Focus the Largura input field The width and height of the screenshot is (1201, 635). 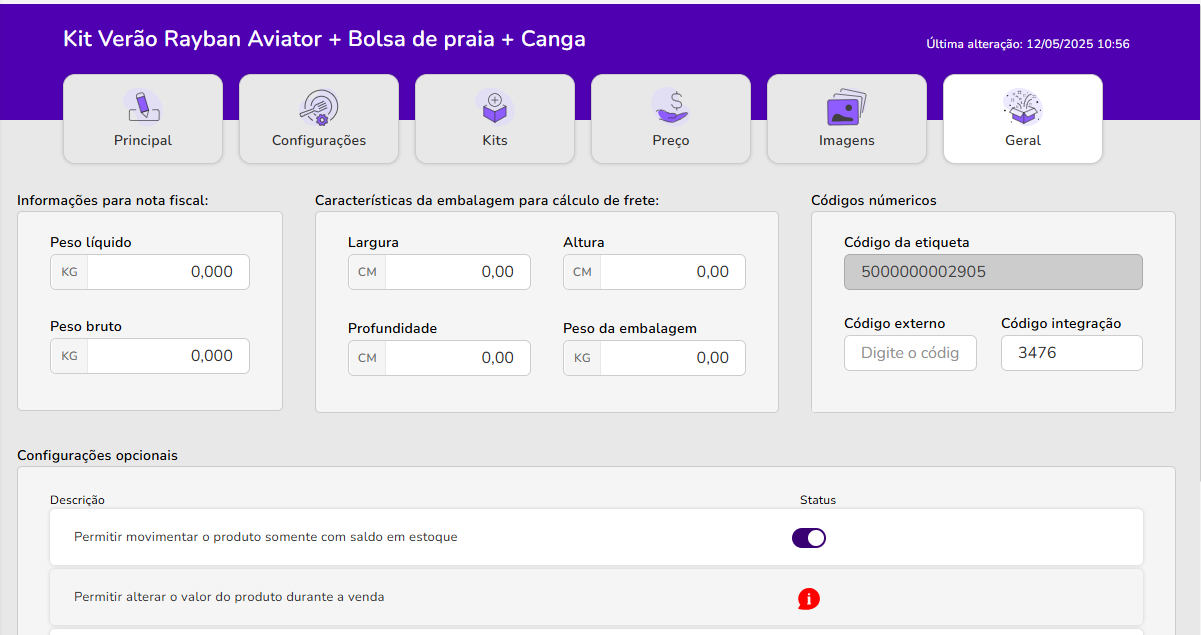click(458, 272)
